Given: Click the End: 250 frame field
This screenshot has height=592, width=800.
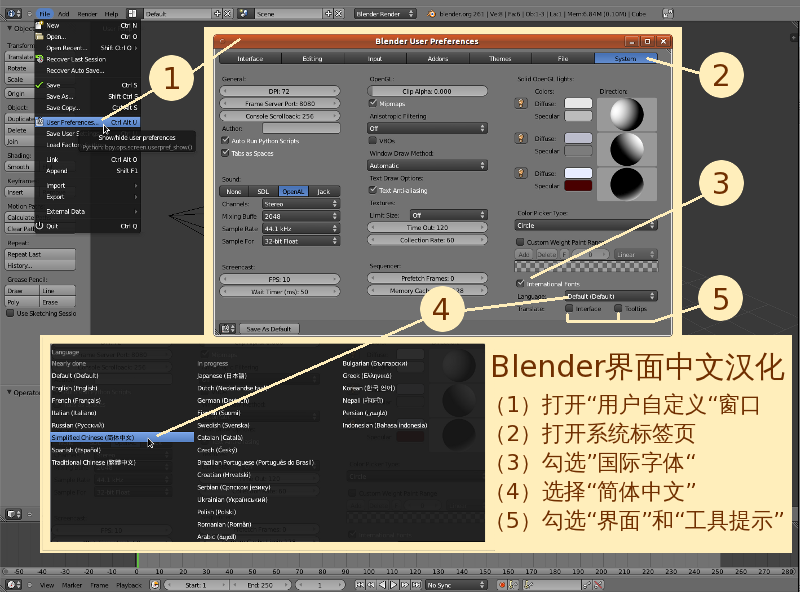Looking at the screenshot, I should tap(260, 585).
